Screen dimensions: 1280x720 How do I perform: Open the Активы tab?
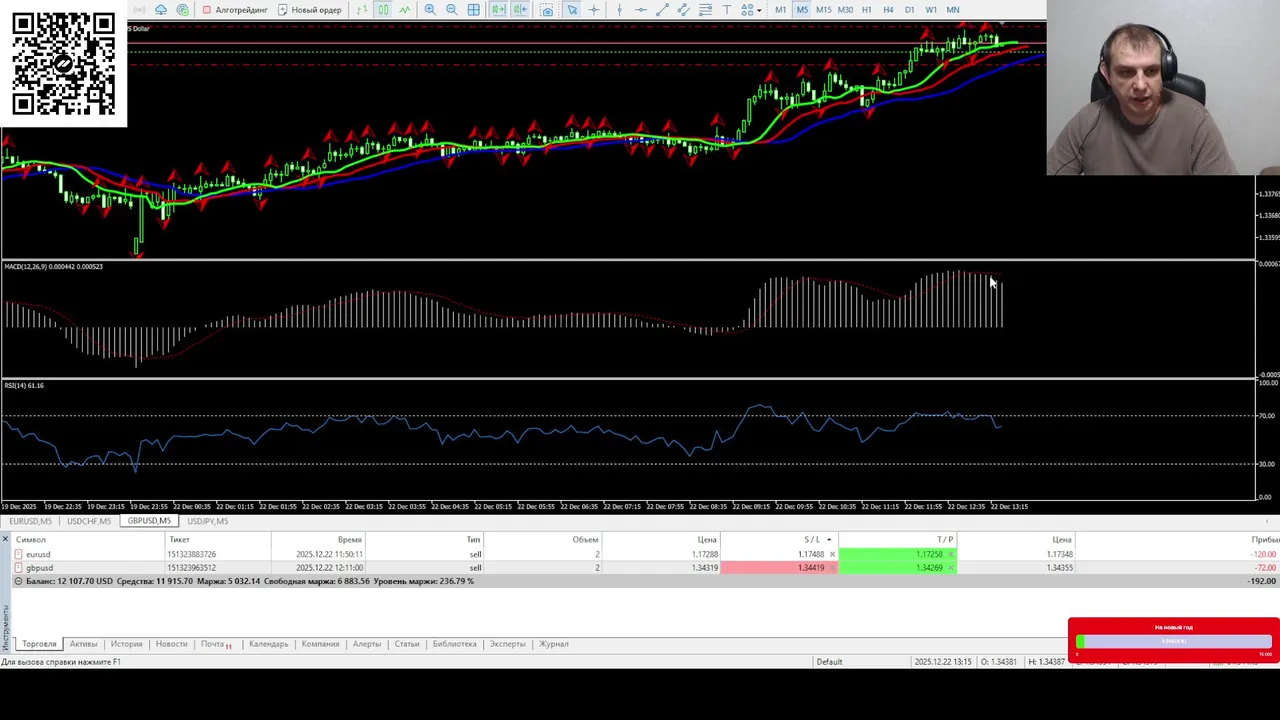coord(83,644)
